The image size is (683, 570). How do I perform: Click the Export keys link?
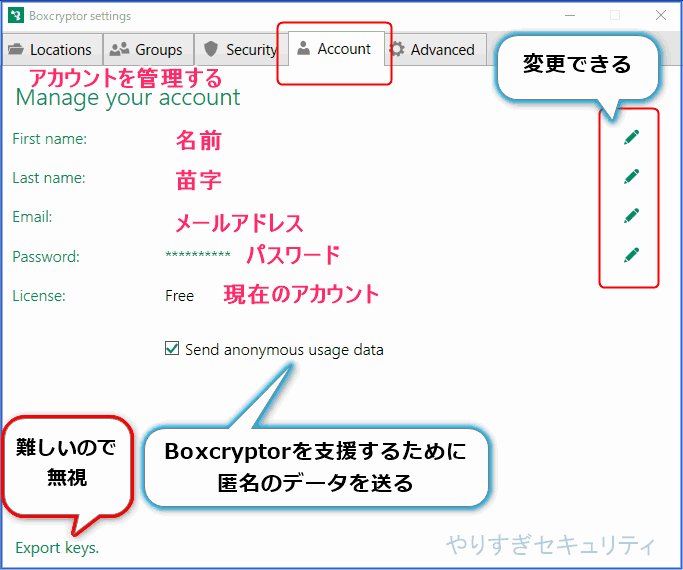[57, 548]
